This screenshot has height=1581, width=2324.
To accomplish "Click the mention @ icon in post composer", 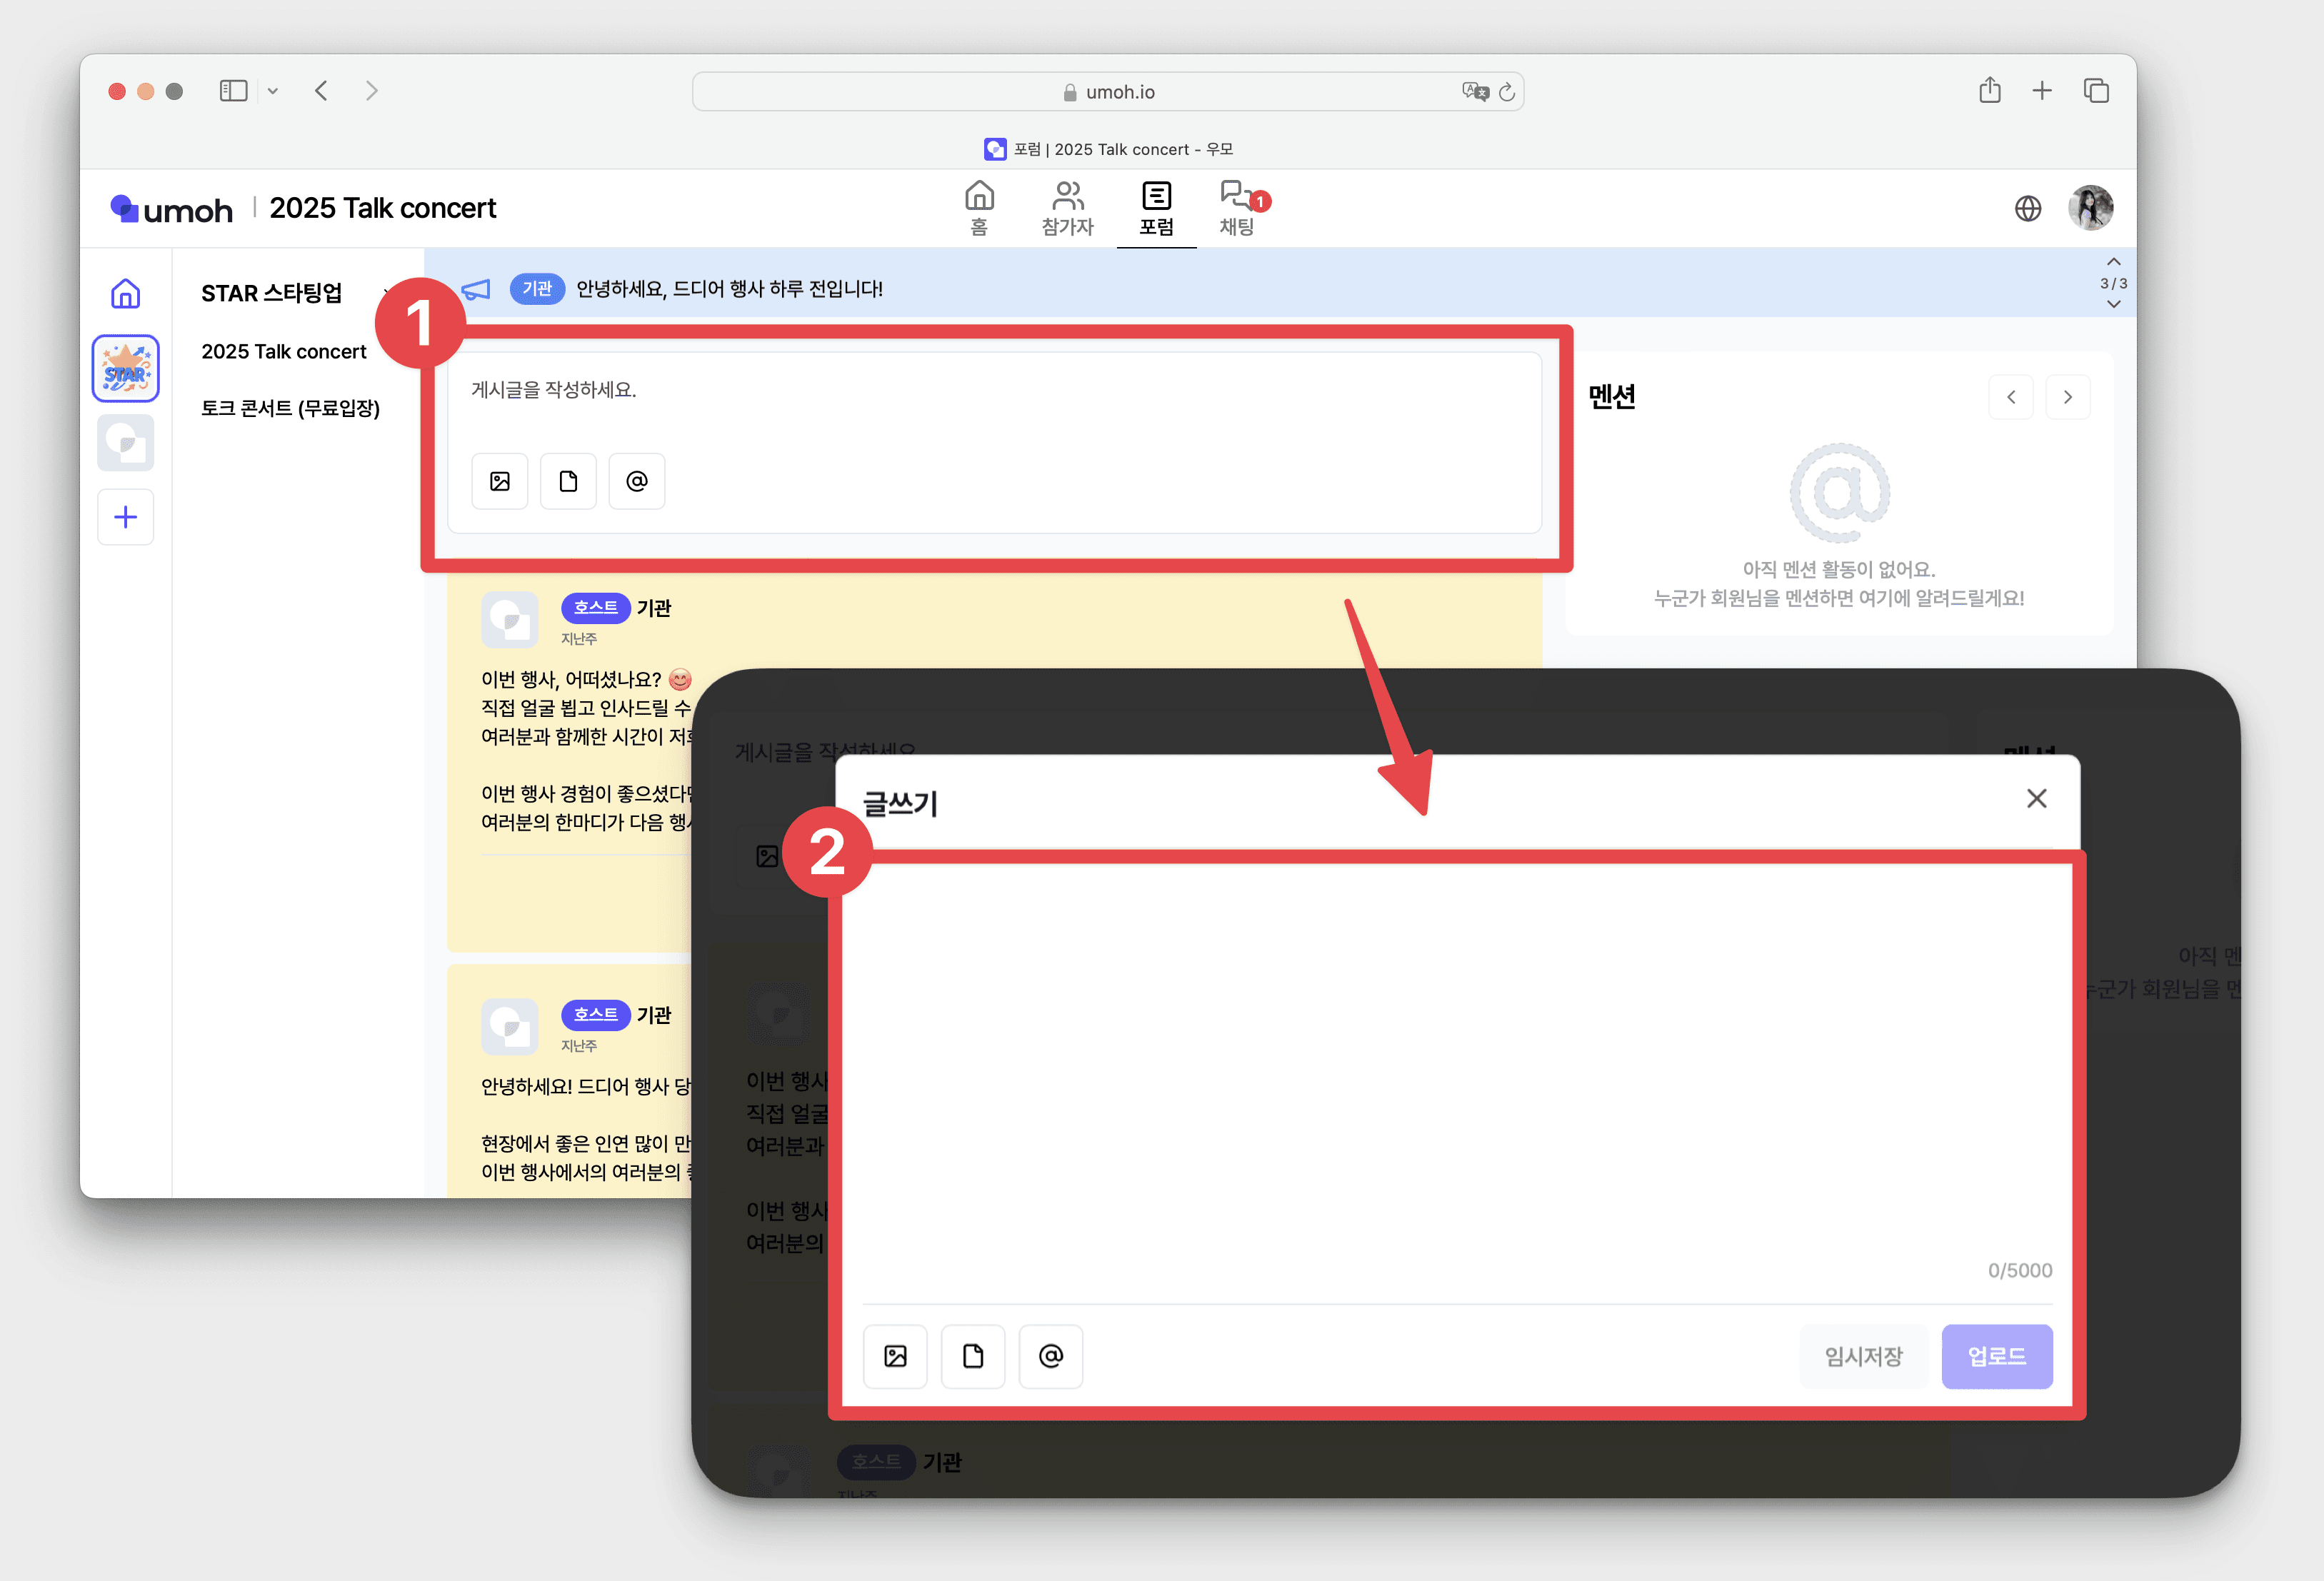I will (637, 481).
